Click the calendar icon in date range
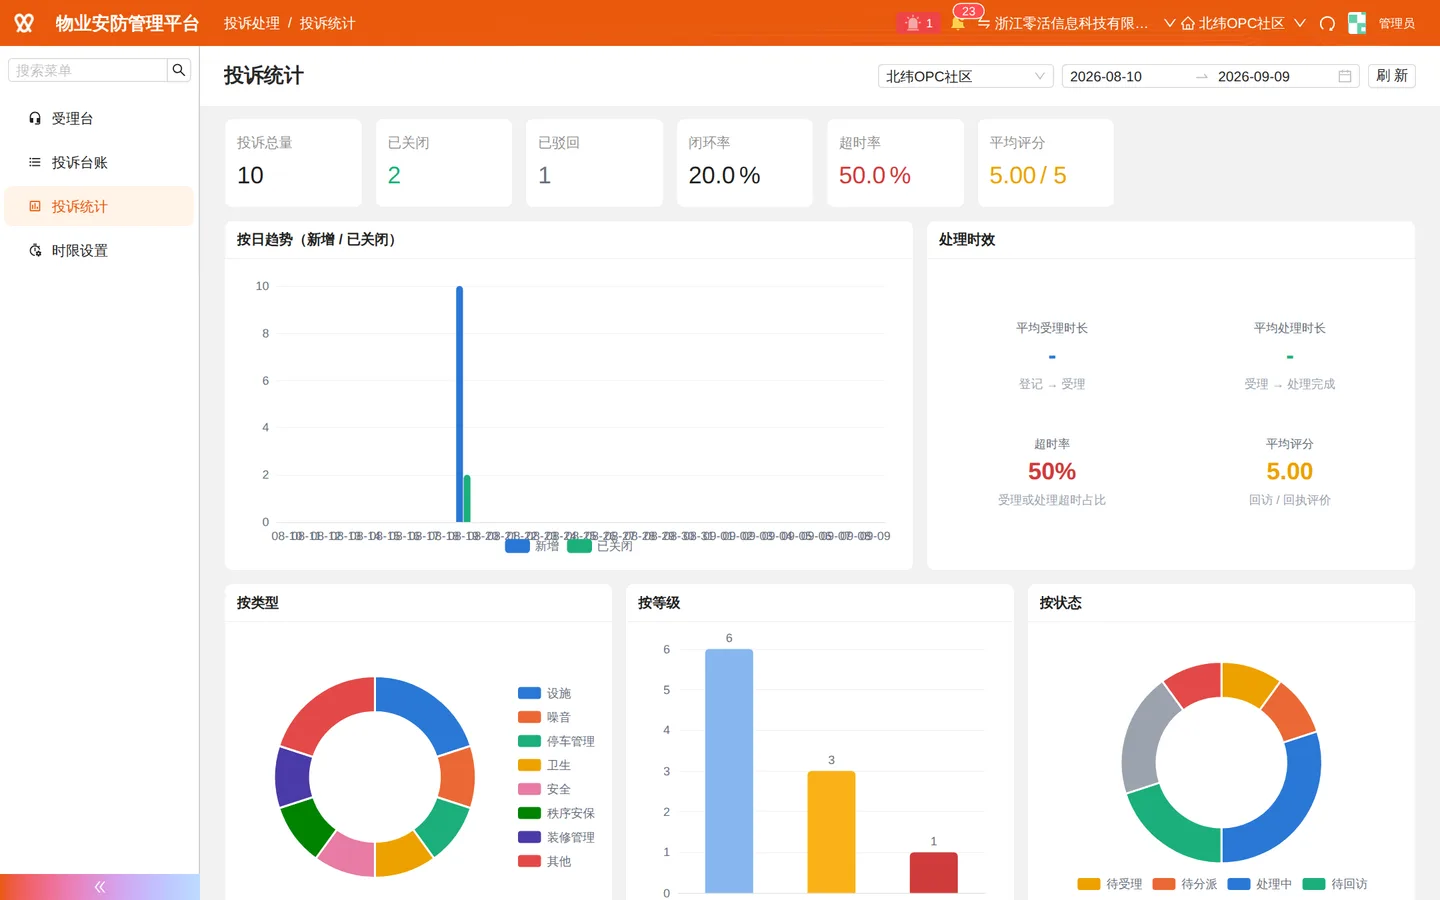Screen dimensions: 1440x900 coord(1345,76)
